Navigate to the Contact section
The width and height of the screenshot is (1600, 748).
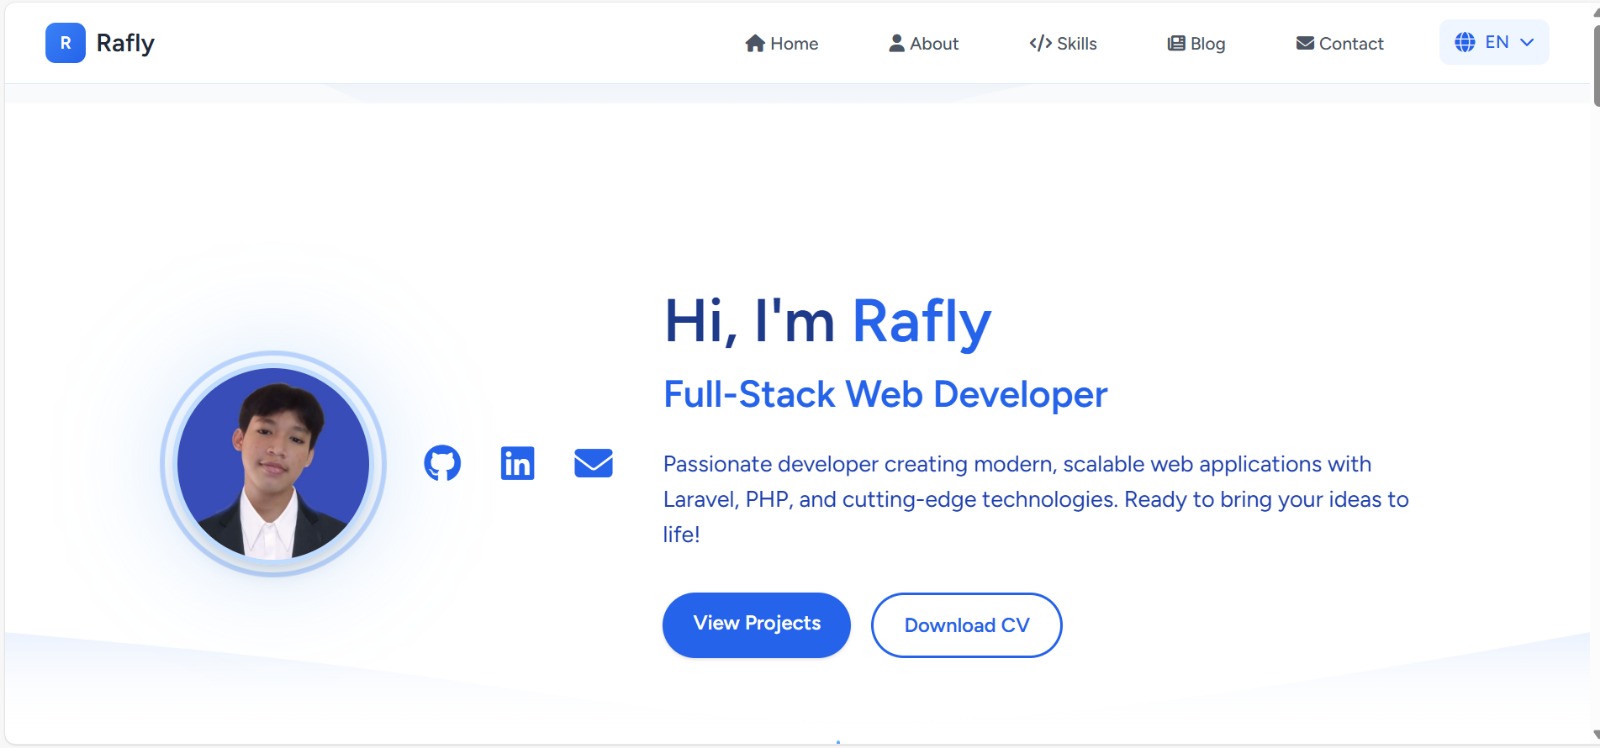[1339, 43]
